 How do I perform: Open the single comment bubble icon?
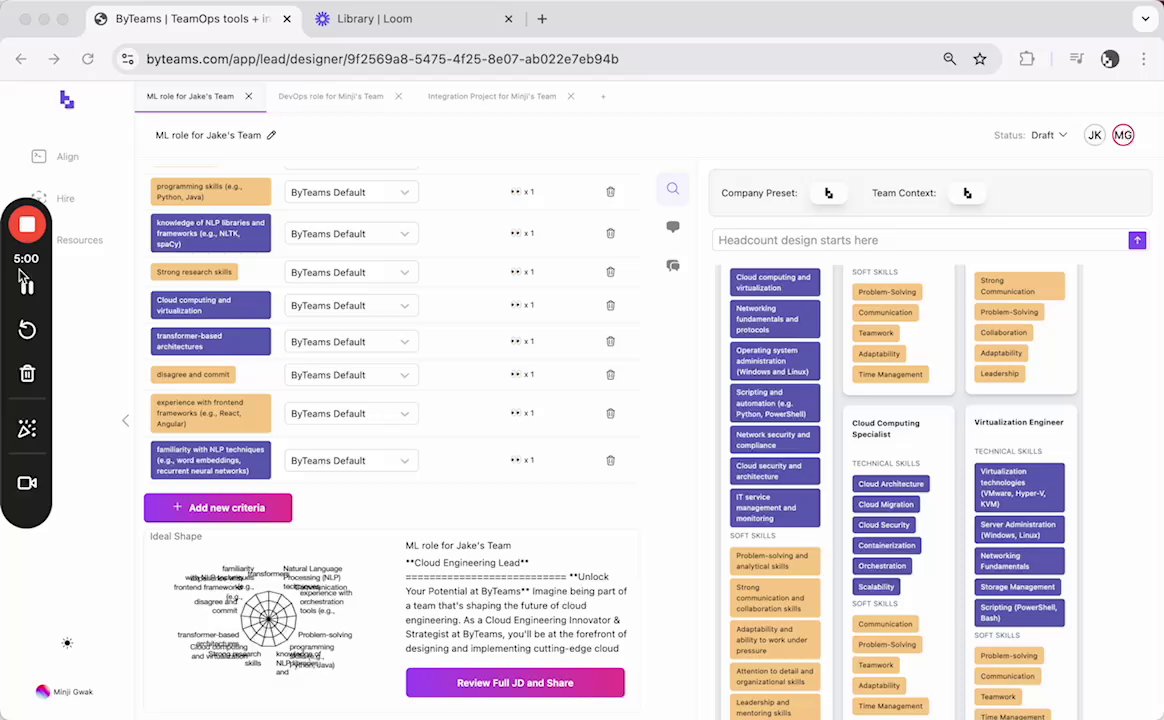click(673, 227)
